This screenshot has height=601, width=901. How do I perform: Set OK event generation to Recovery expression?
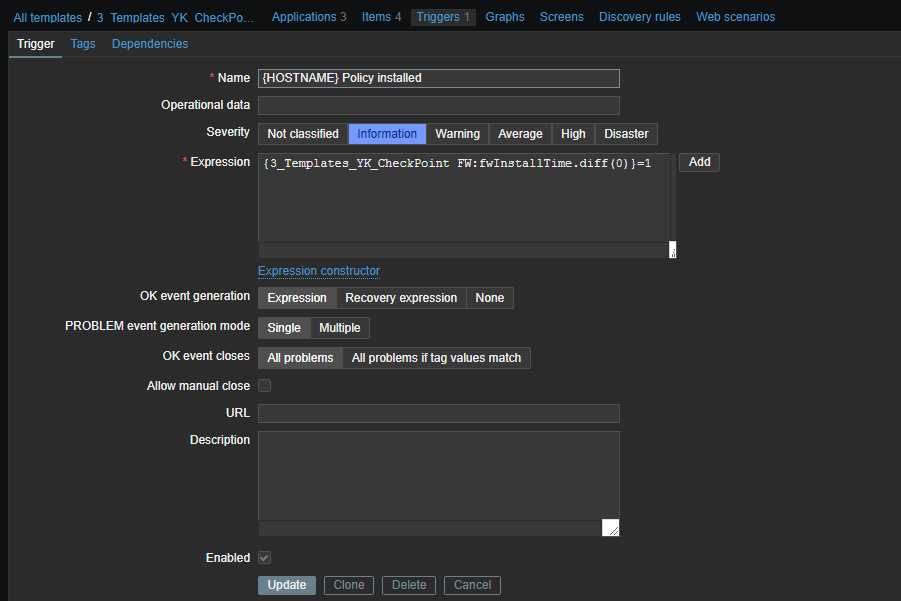401,298
